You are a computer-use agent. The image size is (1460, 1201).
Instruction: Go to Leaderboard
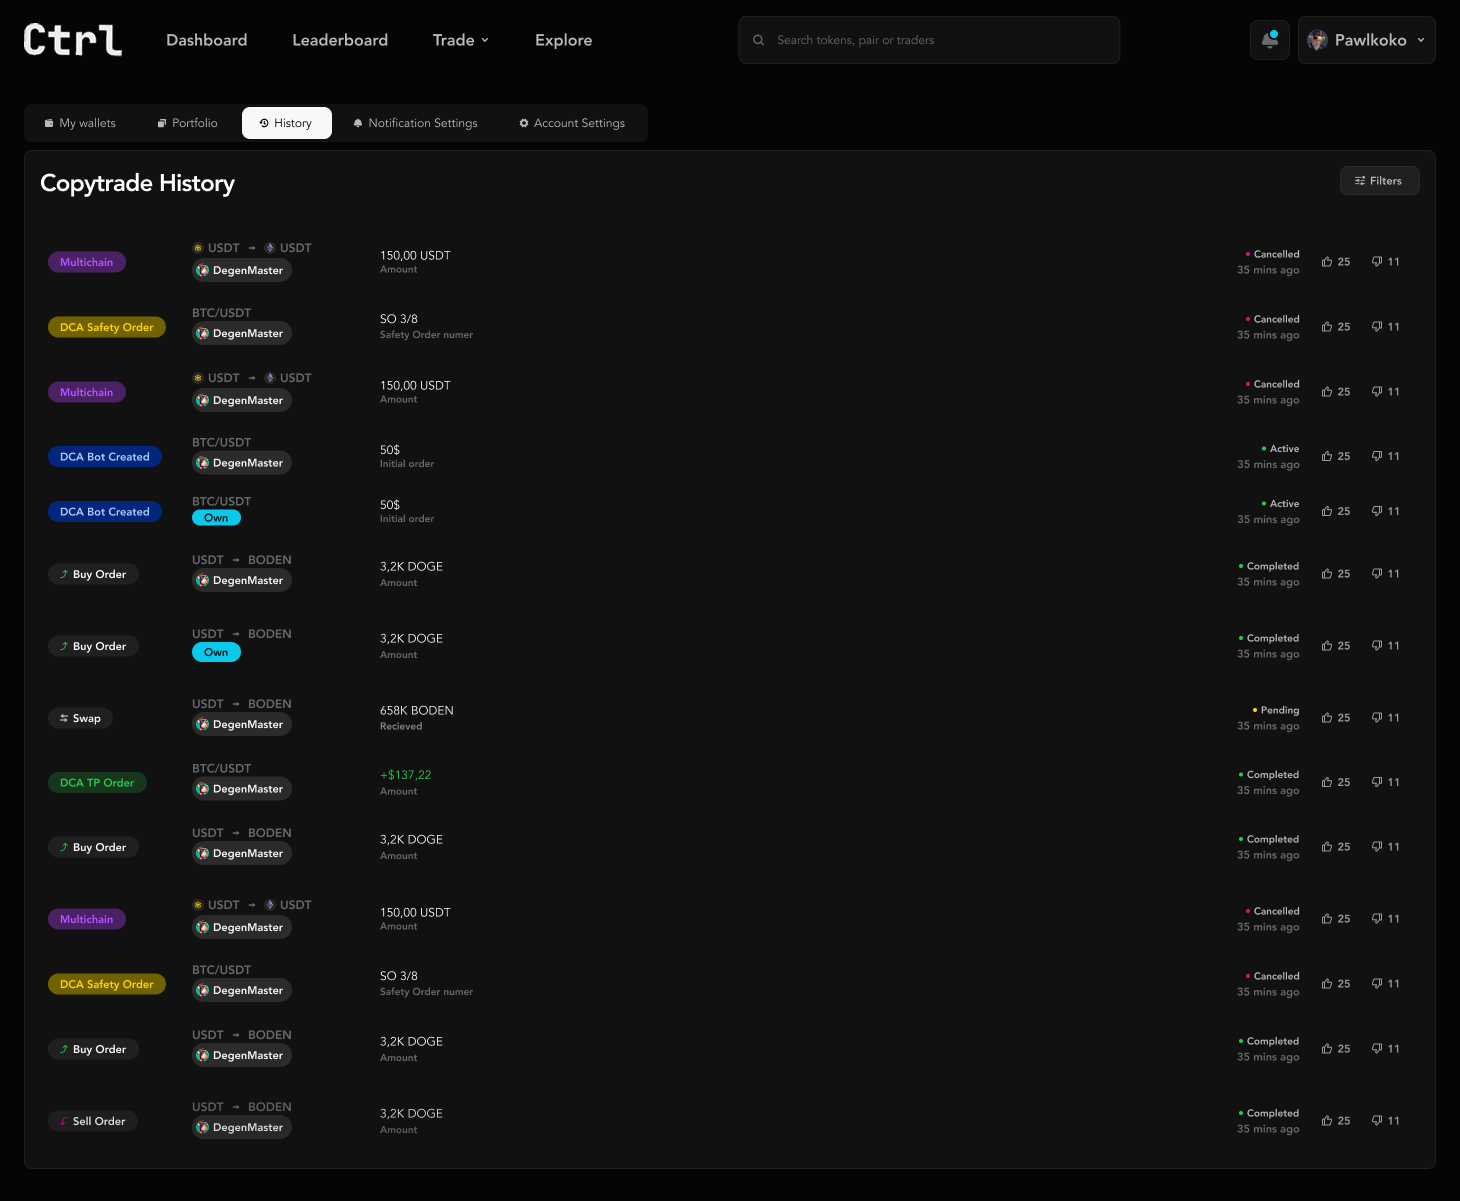coord(340,40)
